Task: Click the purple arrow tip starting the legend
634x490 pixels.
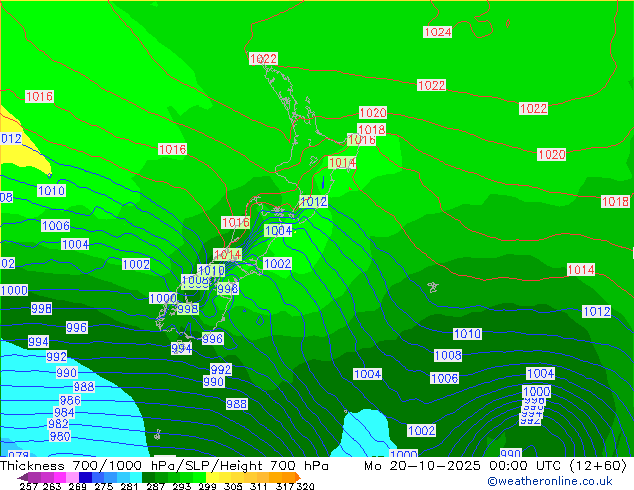Action: pyautogui.click(x=23, y=477)
